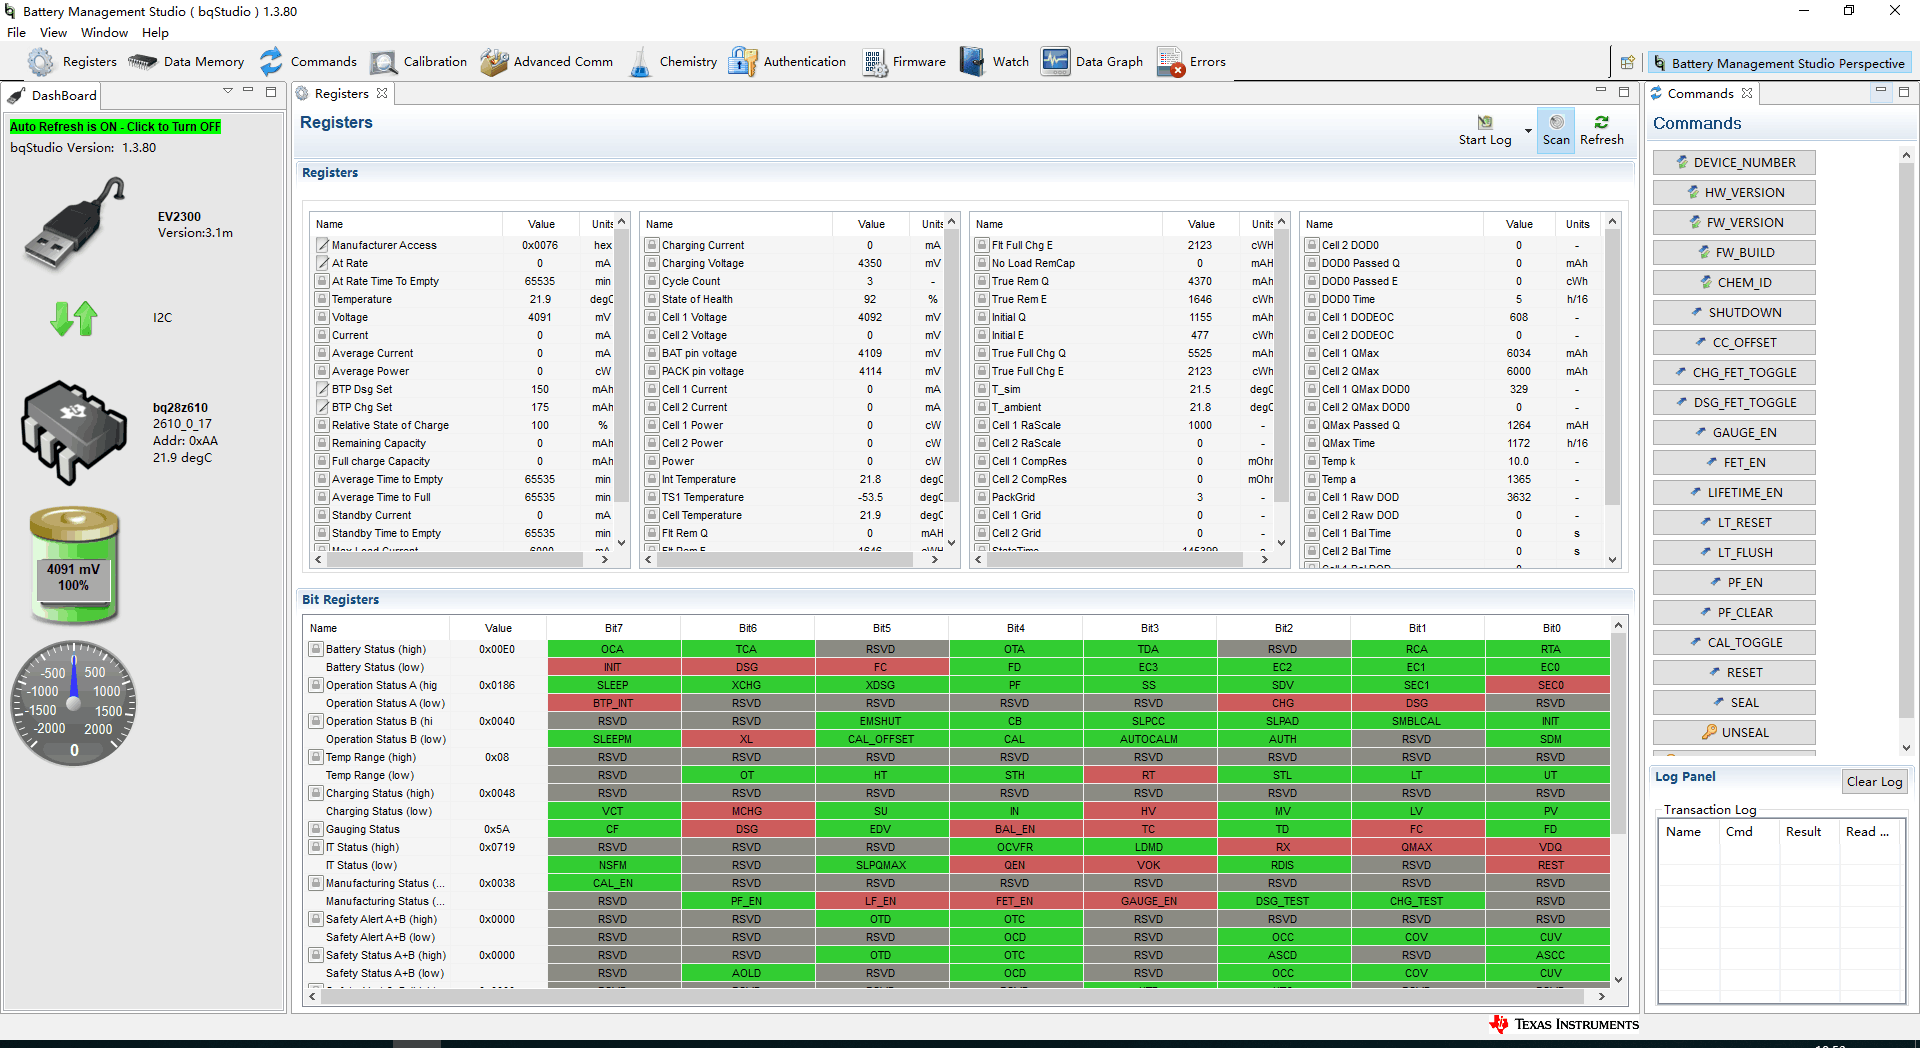Open Data Memory via its chip icon

pos(143,62)
